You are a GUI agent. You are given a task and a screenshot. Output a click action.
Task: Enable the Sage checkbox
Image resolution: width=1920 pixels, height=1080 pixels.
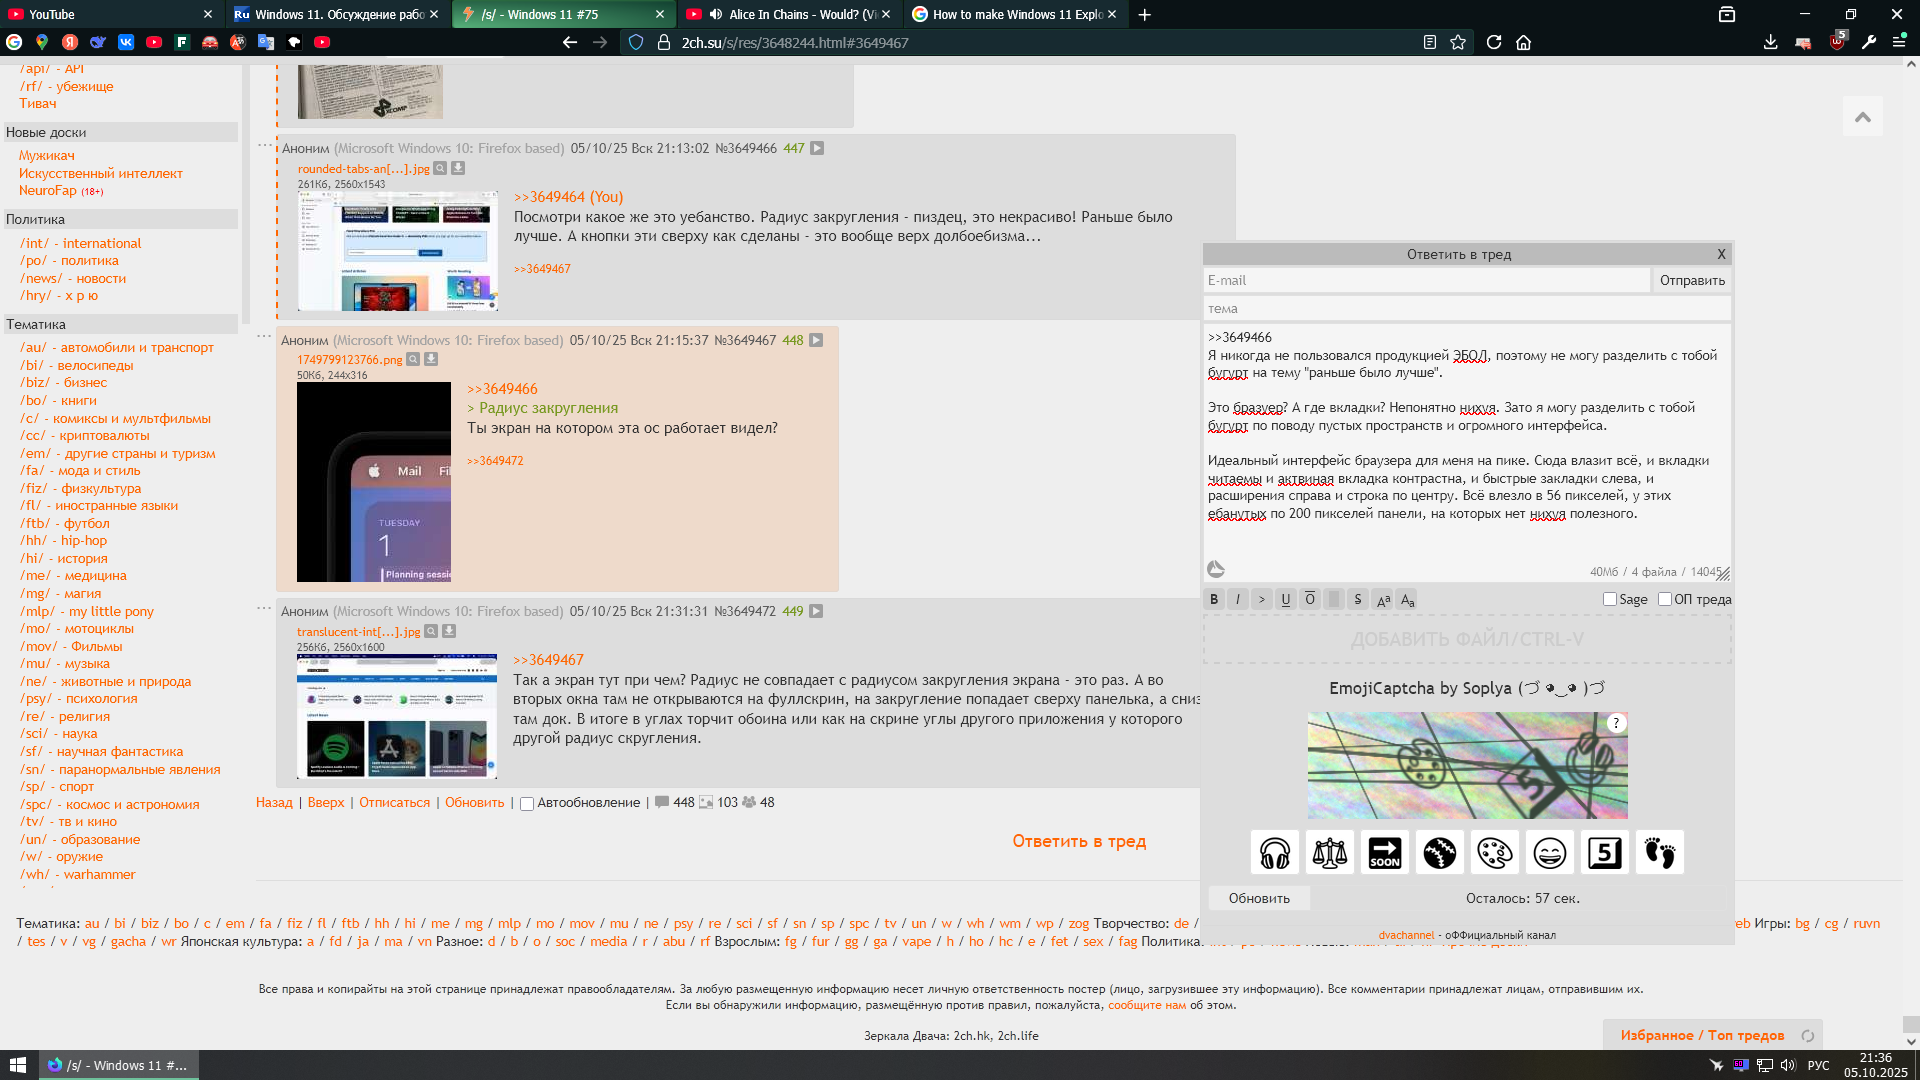(x=1610, y=599)
